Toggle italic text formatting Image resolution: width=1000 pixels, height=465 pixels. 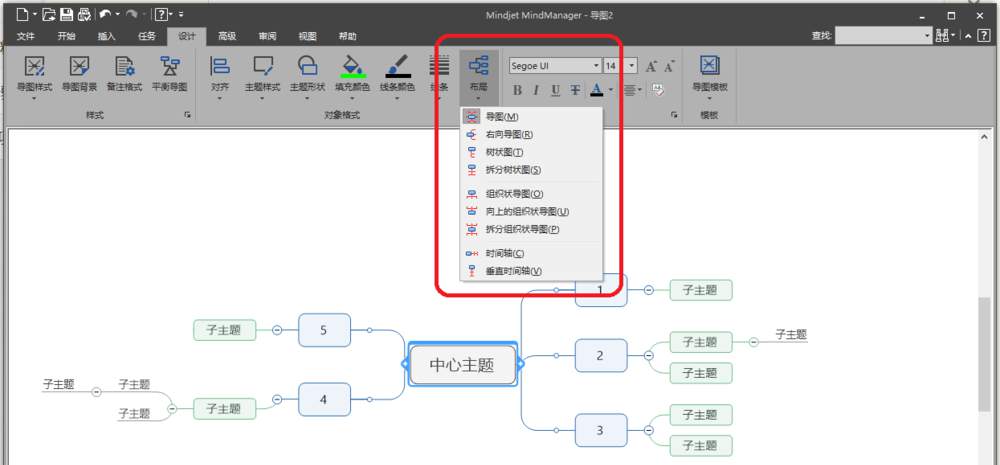(x=536, y=90)
